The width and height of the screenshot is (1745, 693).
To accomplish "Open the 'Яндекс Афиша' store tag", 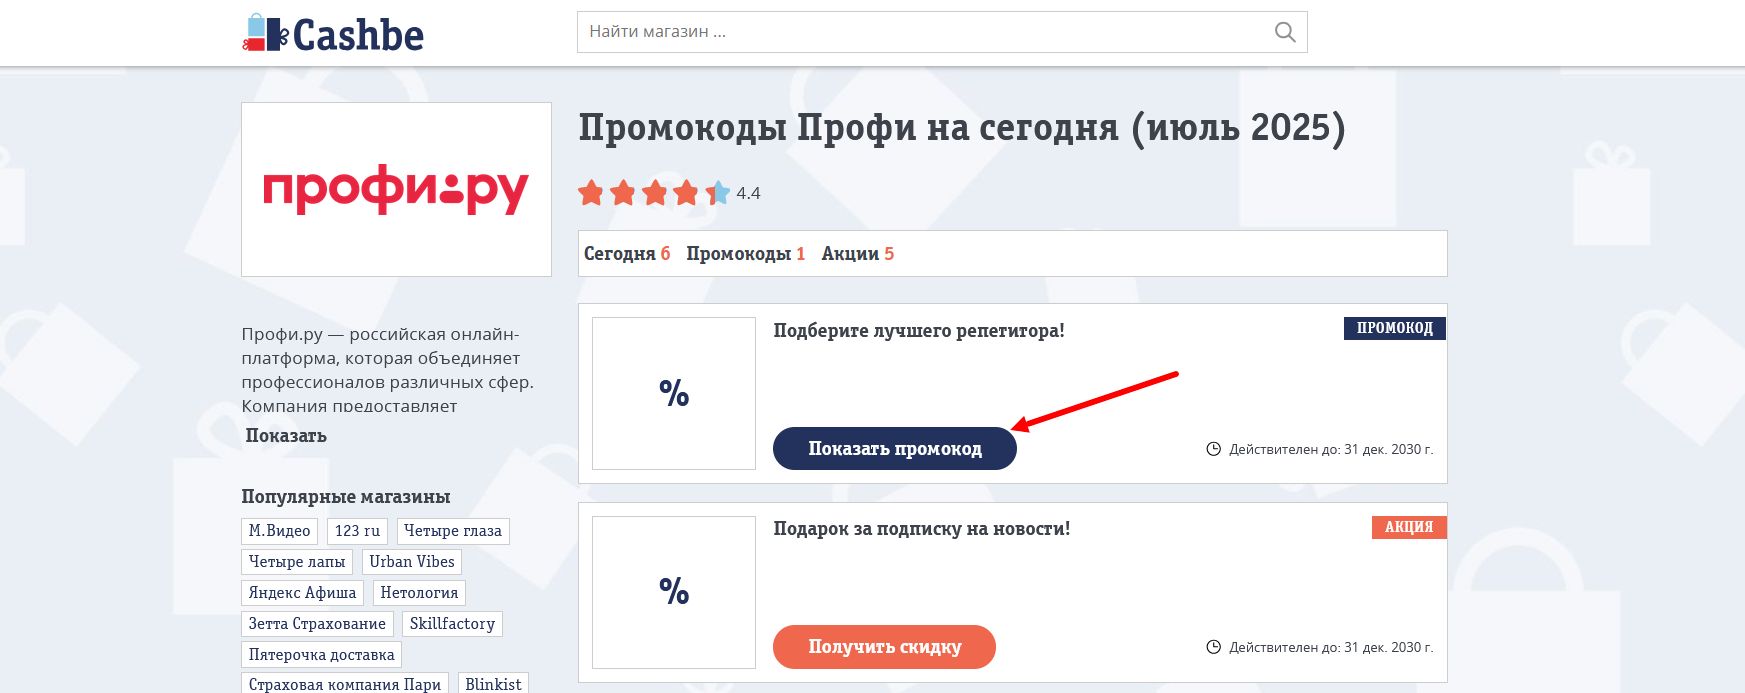I will (302, 593).
